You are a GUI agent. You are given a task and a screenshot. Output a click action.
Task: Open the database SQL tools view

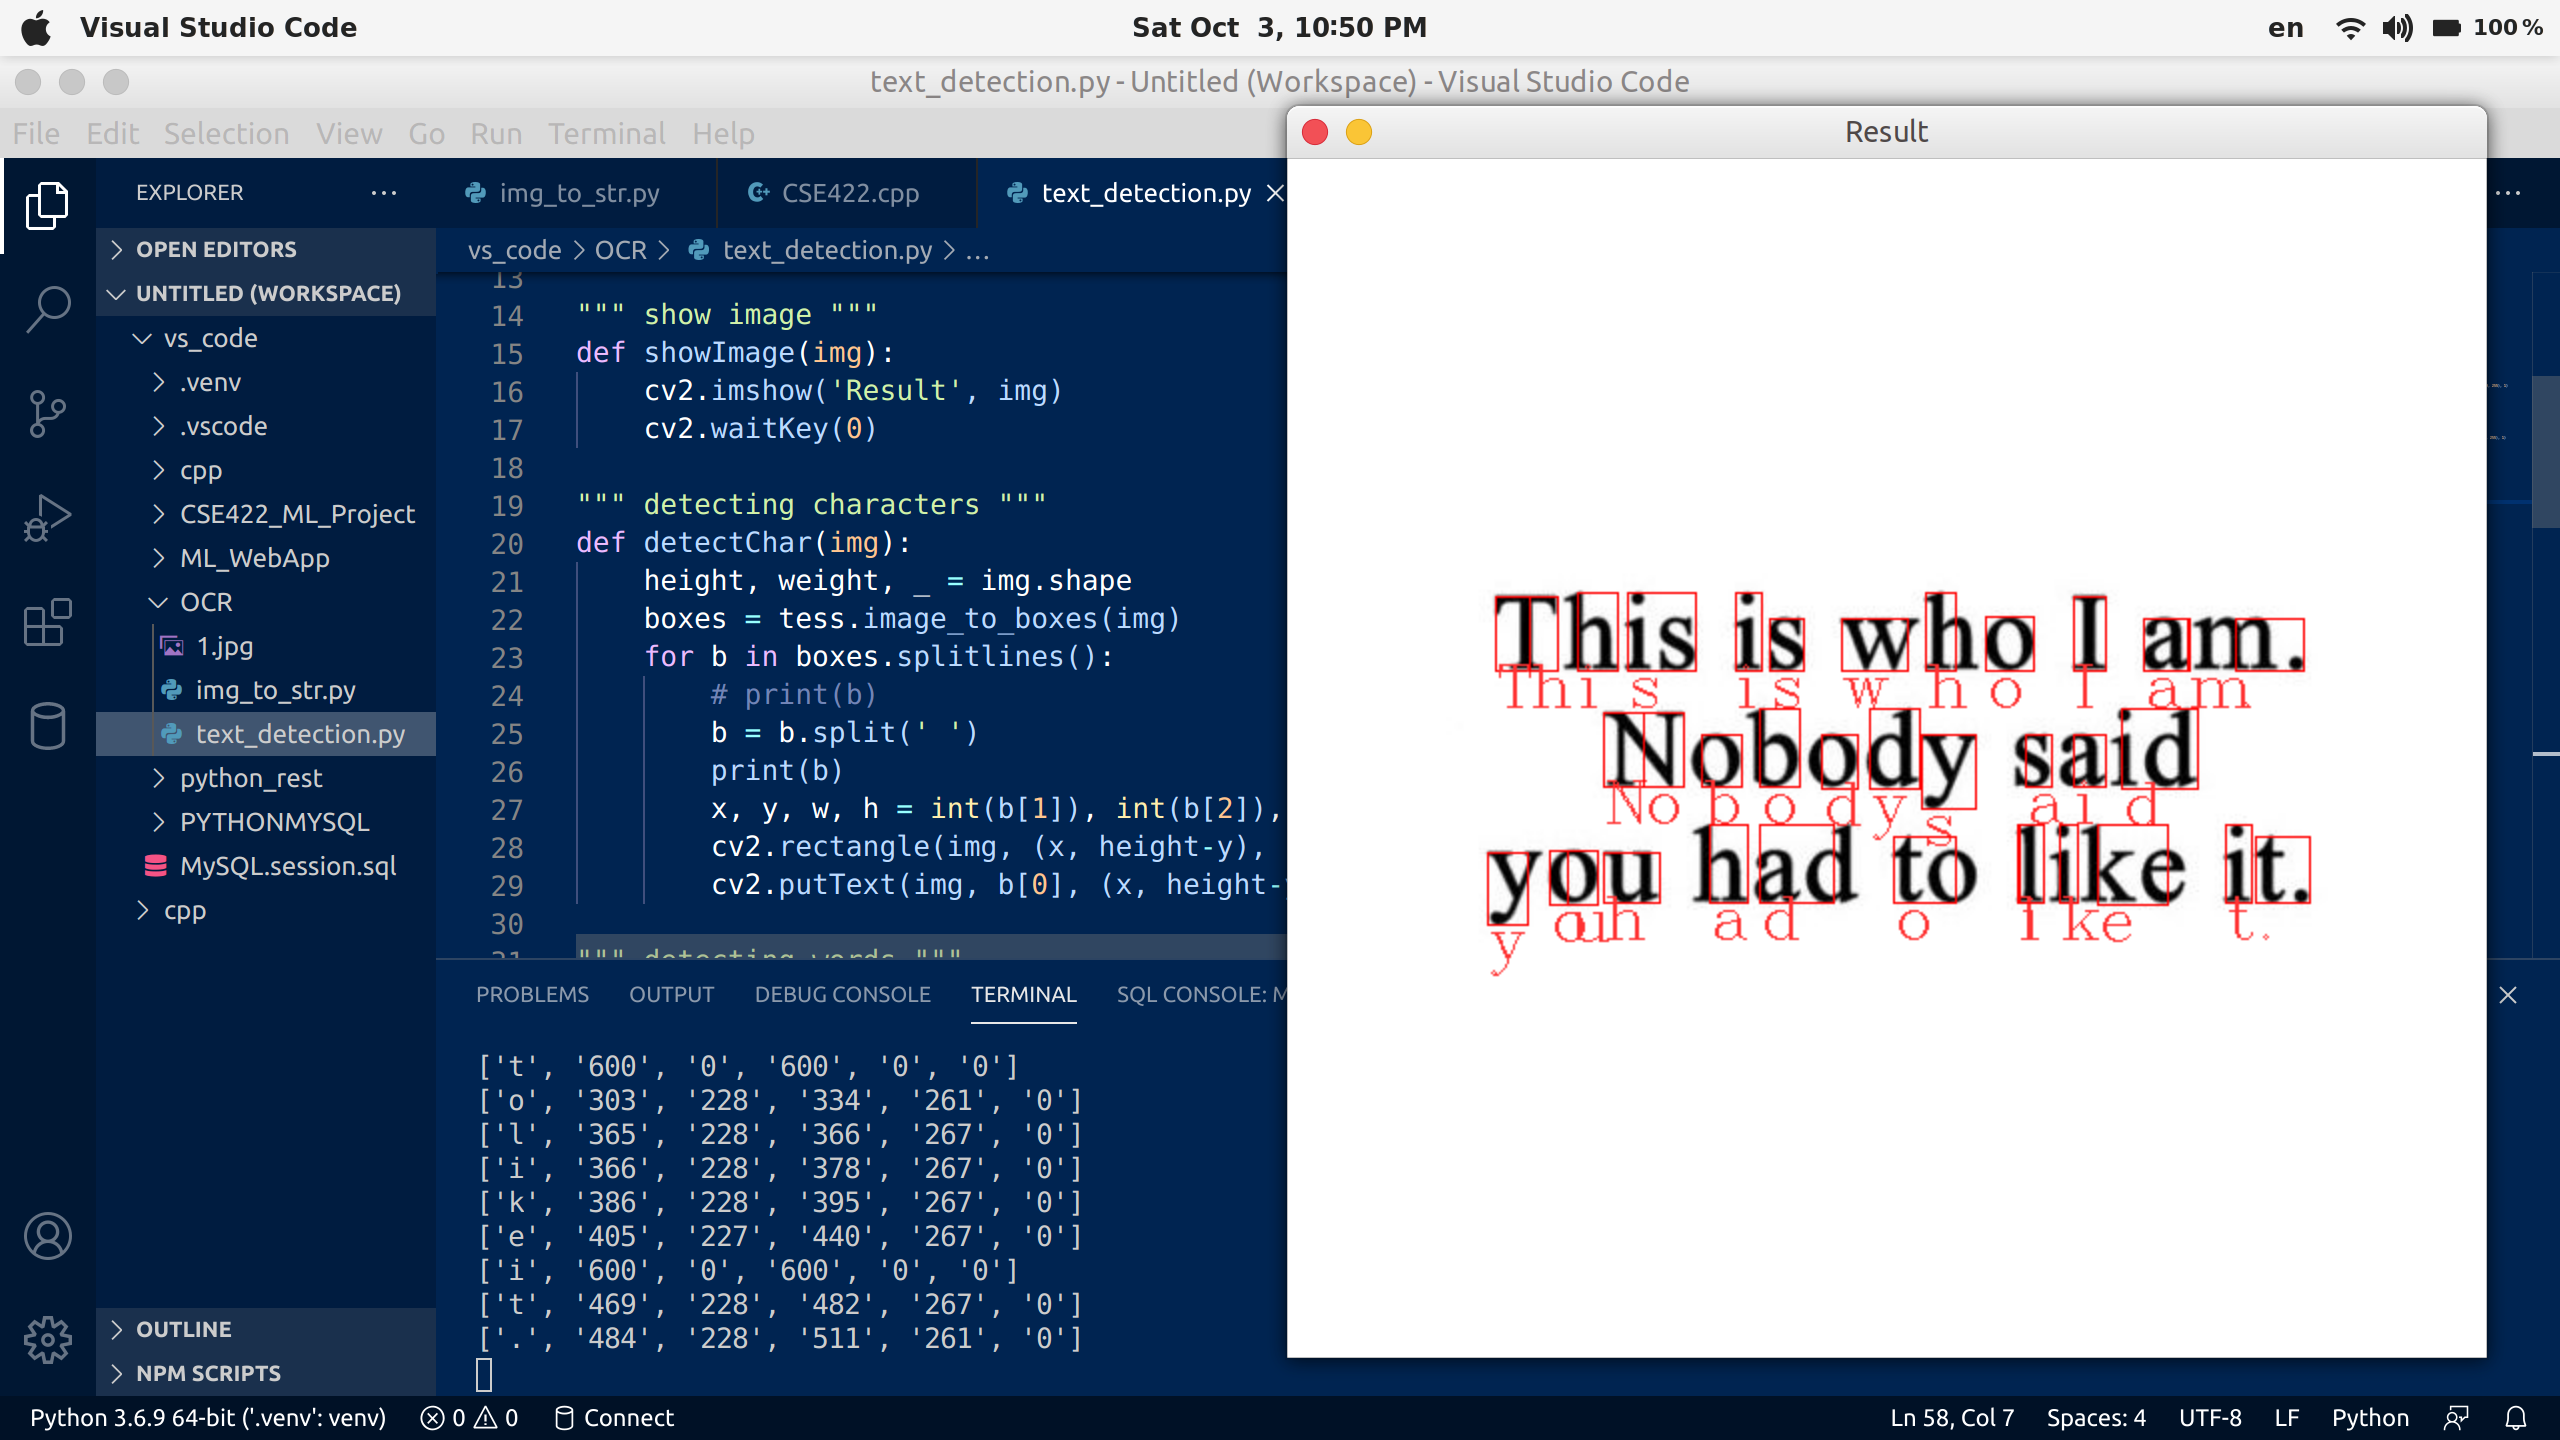[x=47, y=726]
